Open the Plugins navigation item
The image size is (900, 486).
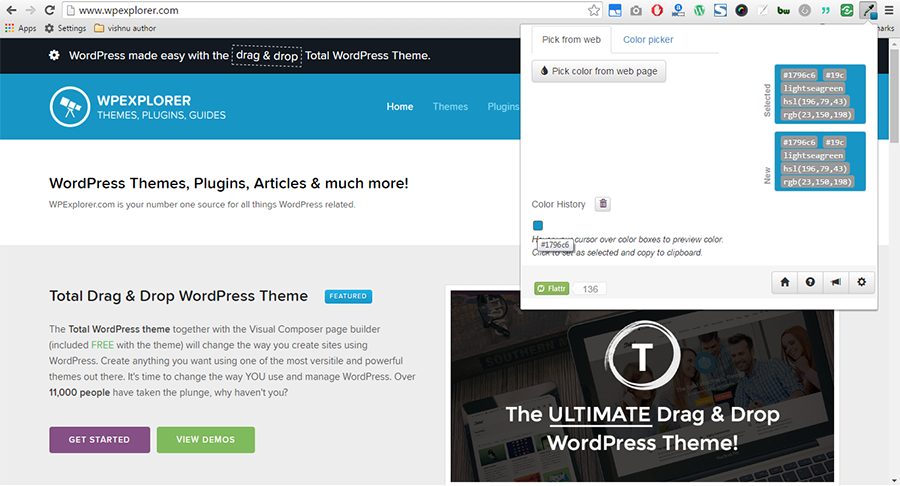pyautogui.click(x=503, y=107)
